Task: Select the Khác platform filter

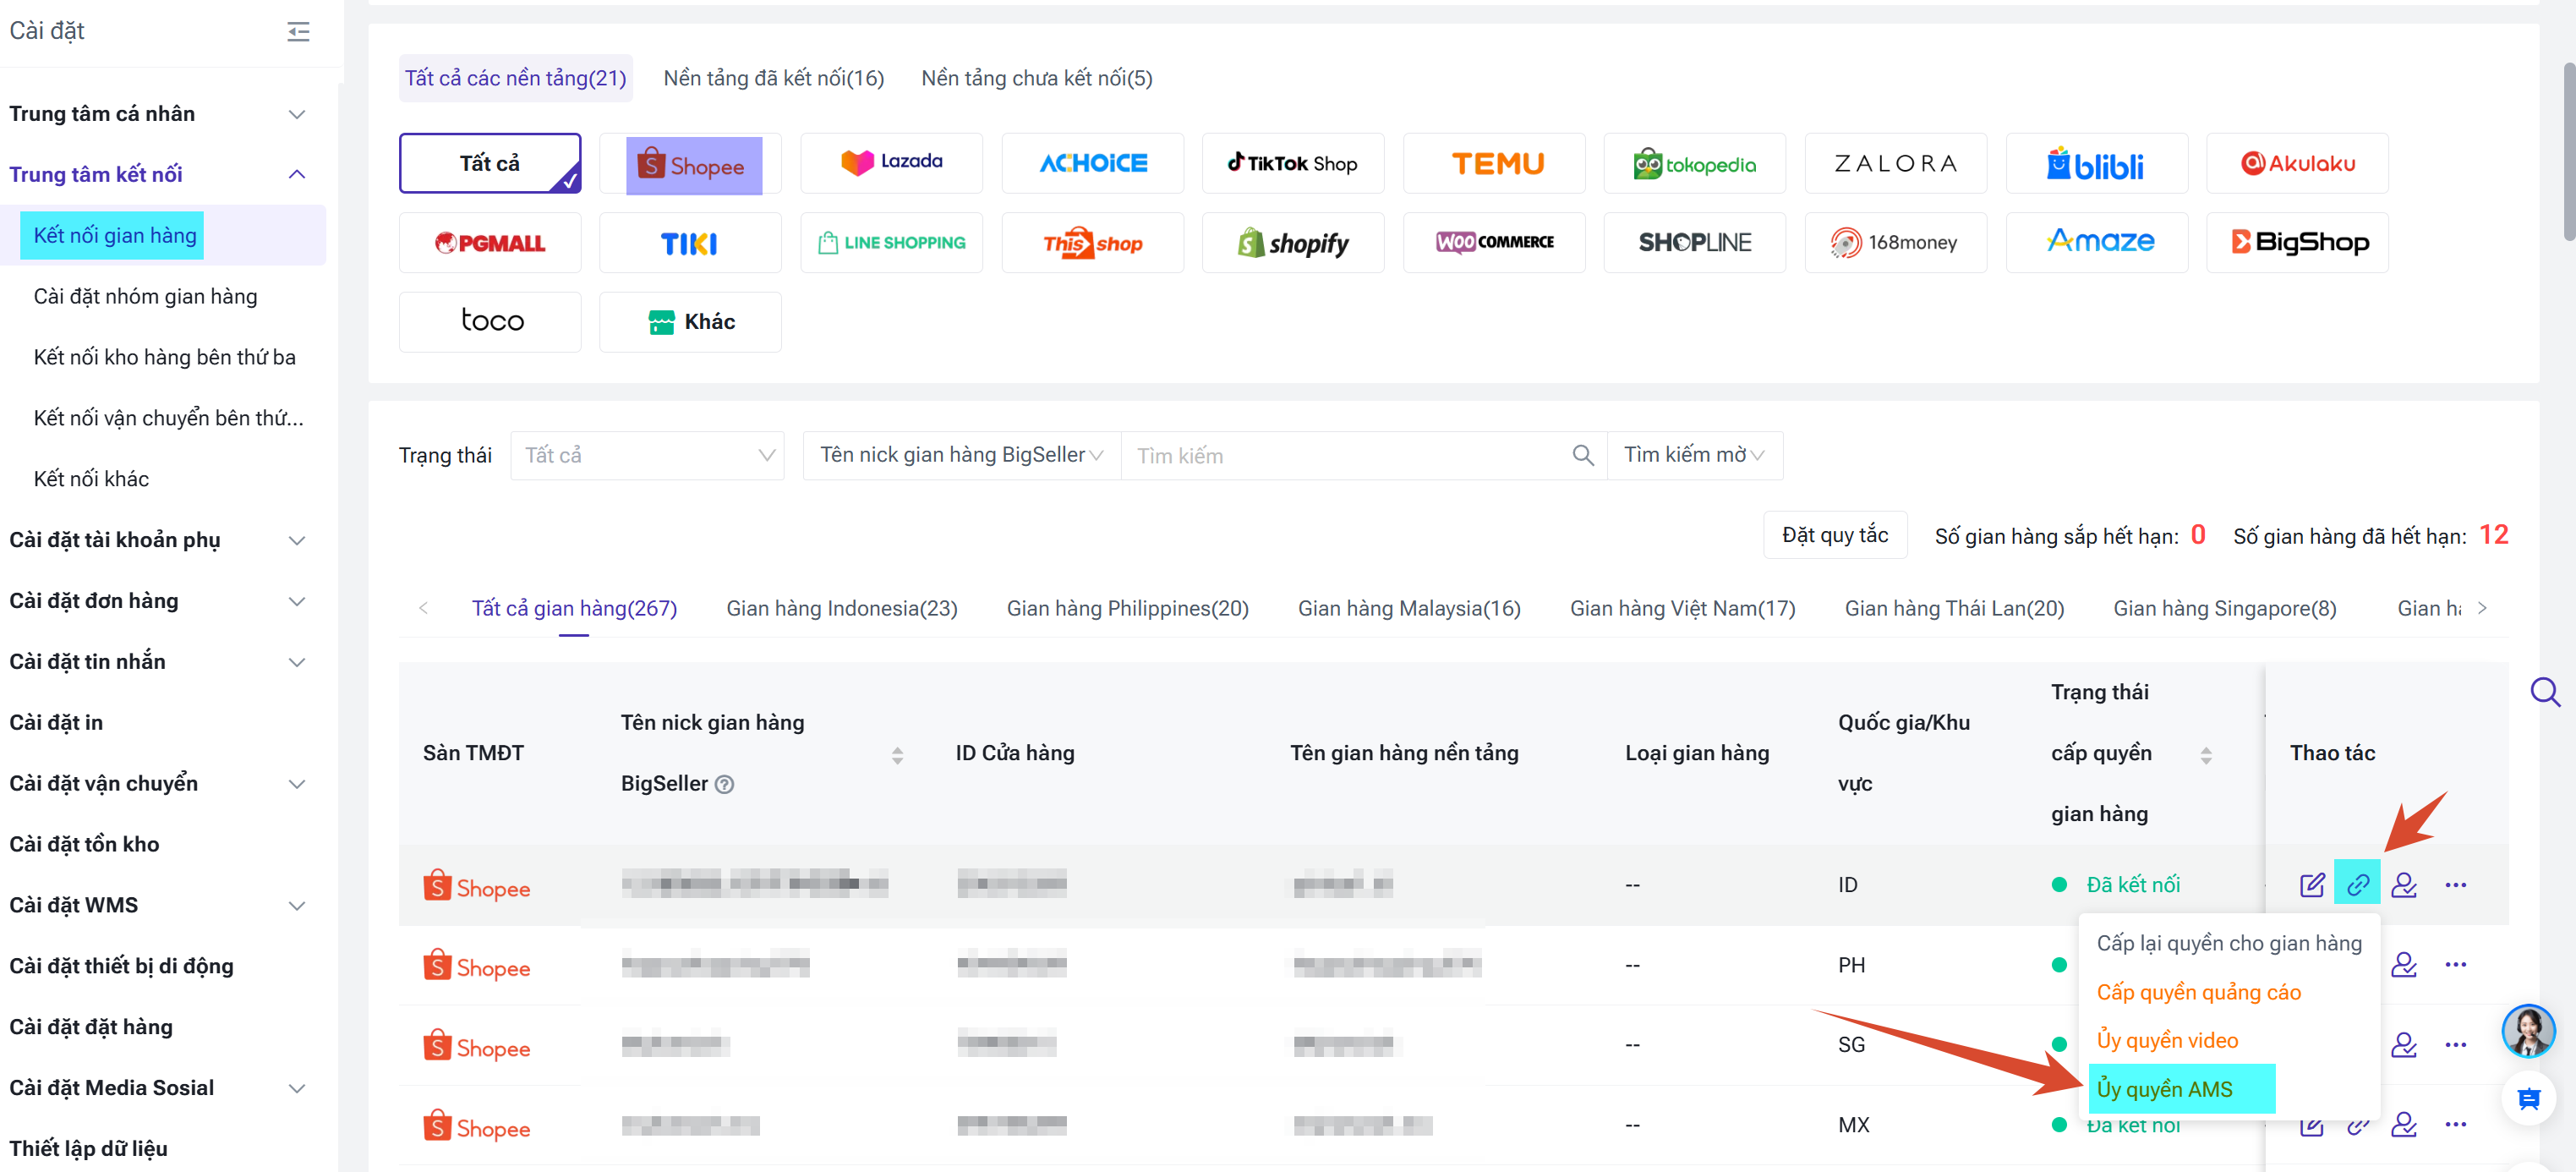Action: coord(691,322)
